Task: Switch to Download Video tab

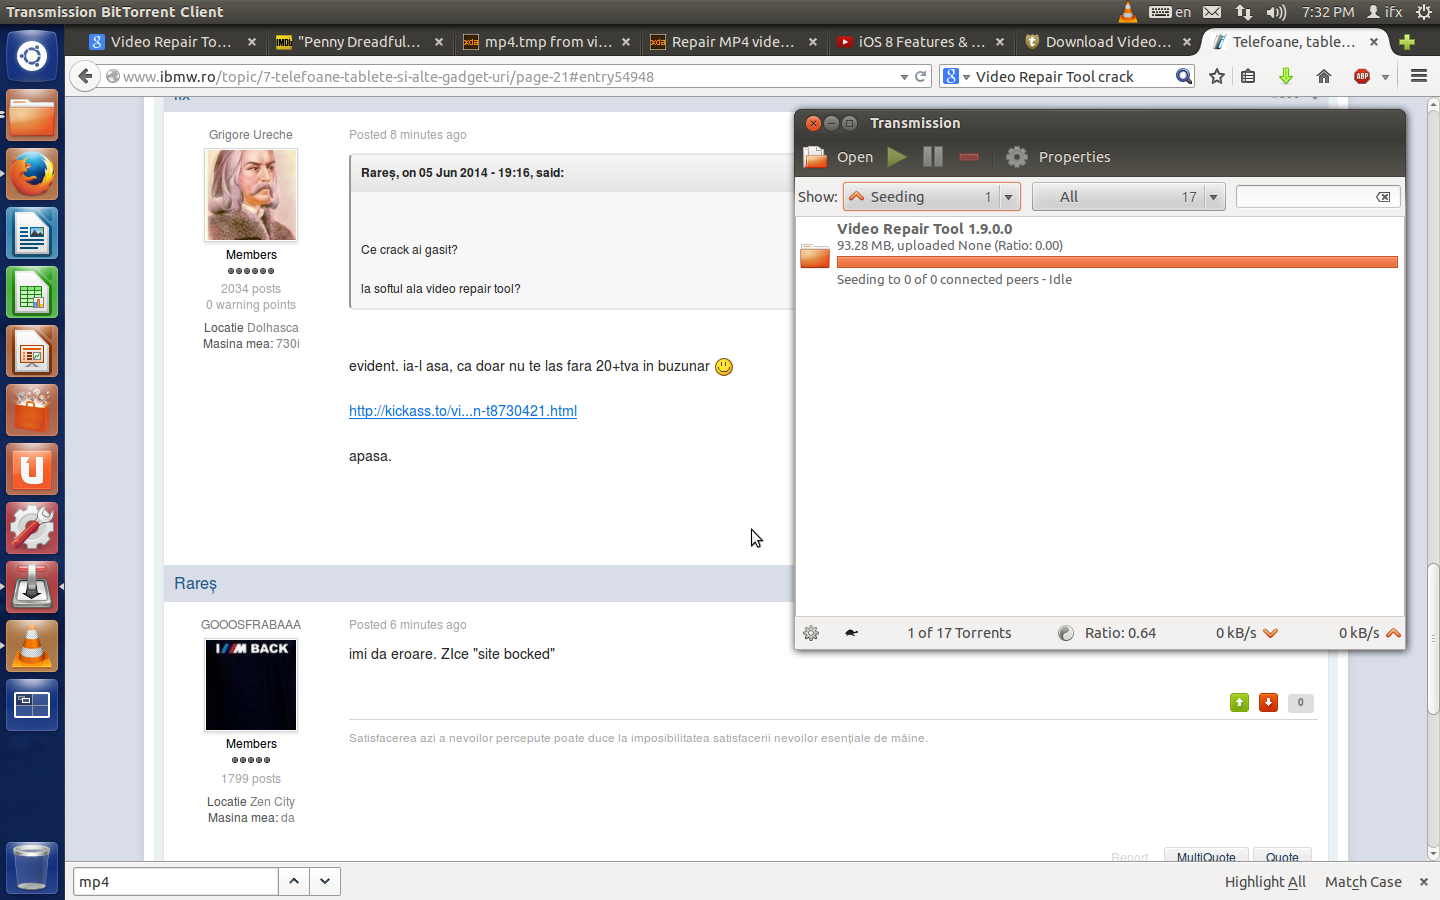Action: click(x=1107, y=42)
